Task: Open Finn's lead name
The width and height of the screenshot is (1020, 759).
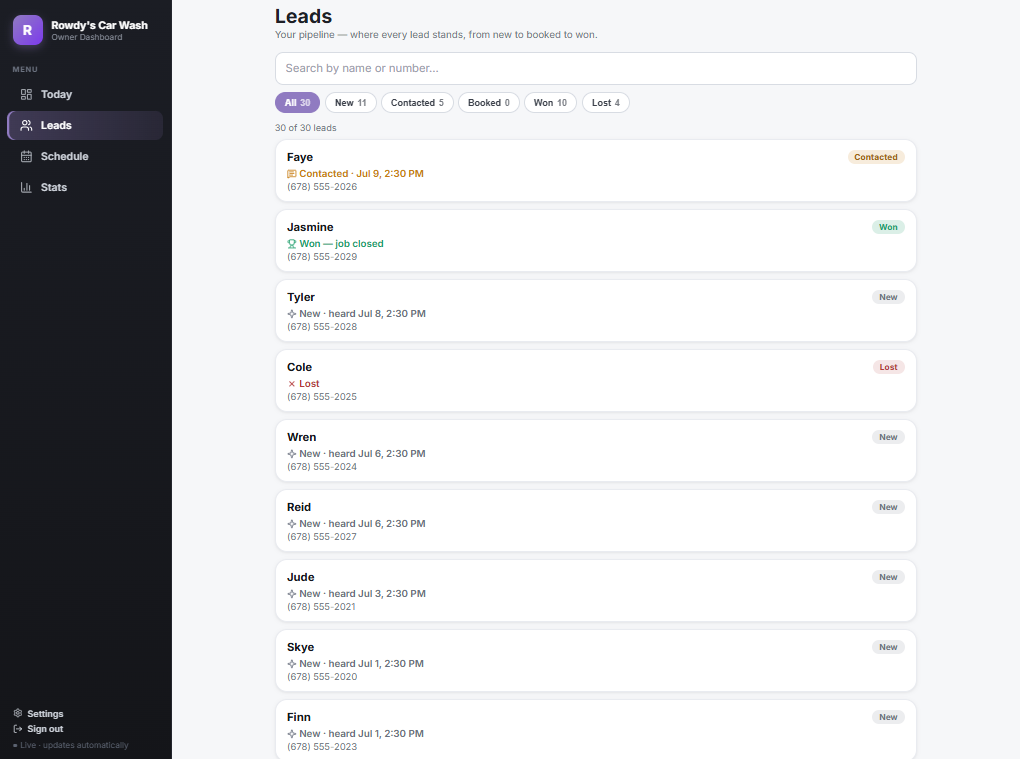Action: pos(299,717)
